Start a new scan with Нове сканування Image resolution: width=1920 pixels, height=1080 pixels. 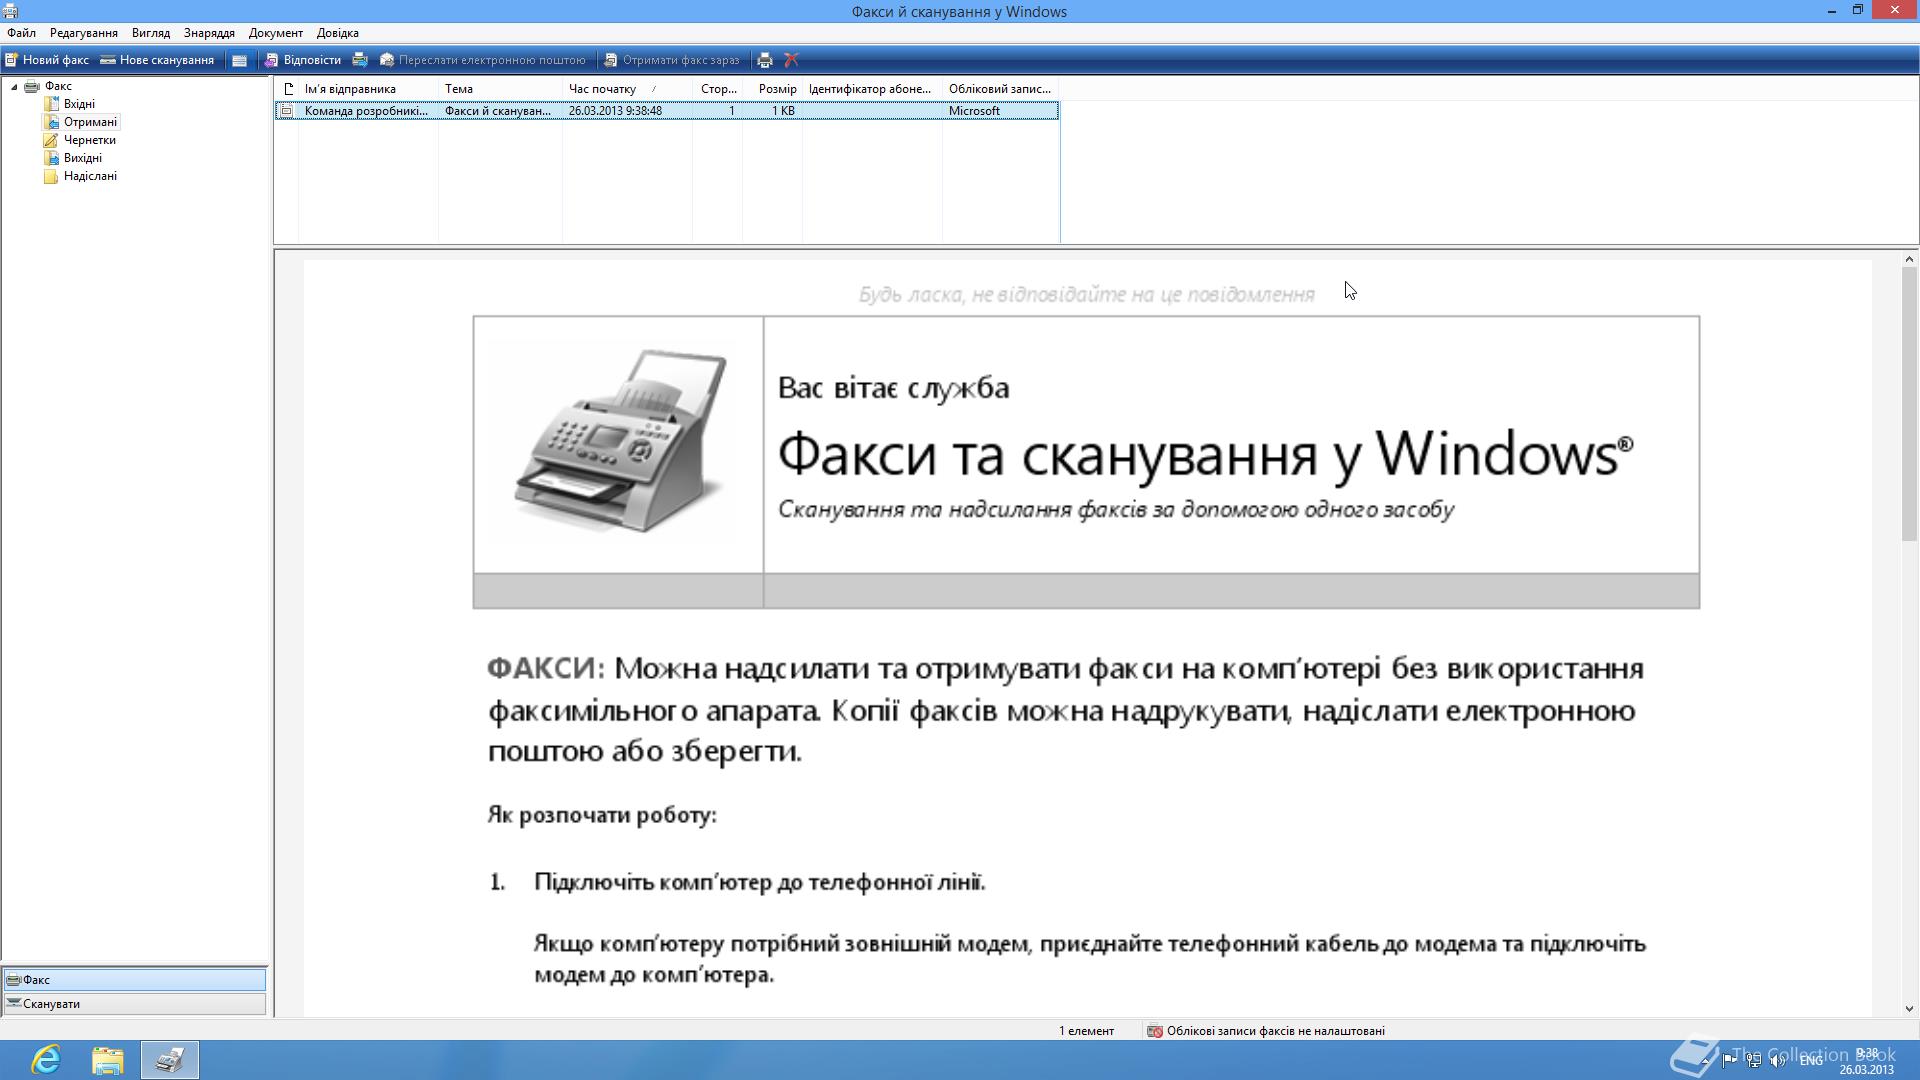(x=157, y=60)
